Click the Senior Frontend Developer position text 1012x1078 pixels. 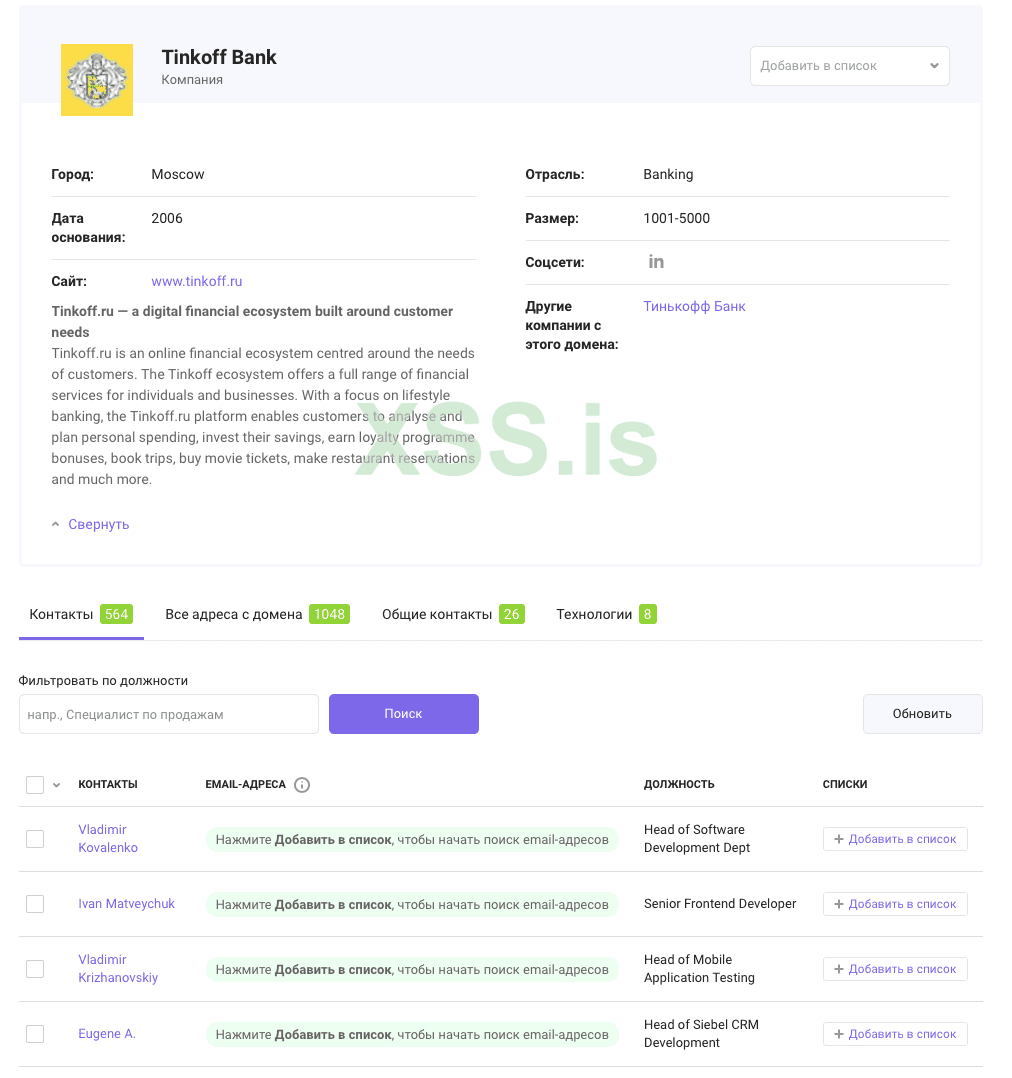click(720, 904)
